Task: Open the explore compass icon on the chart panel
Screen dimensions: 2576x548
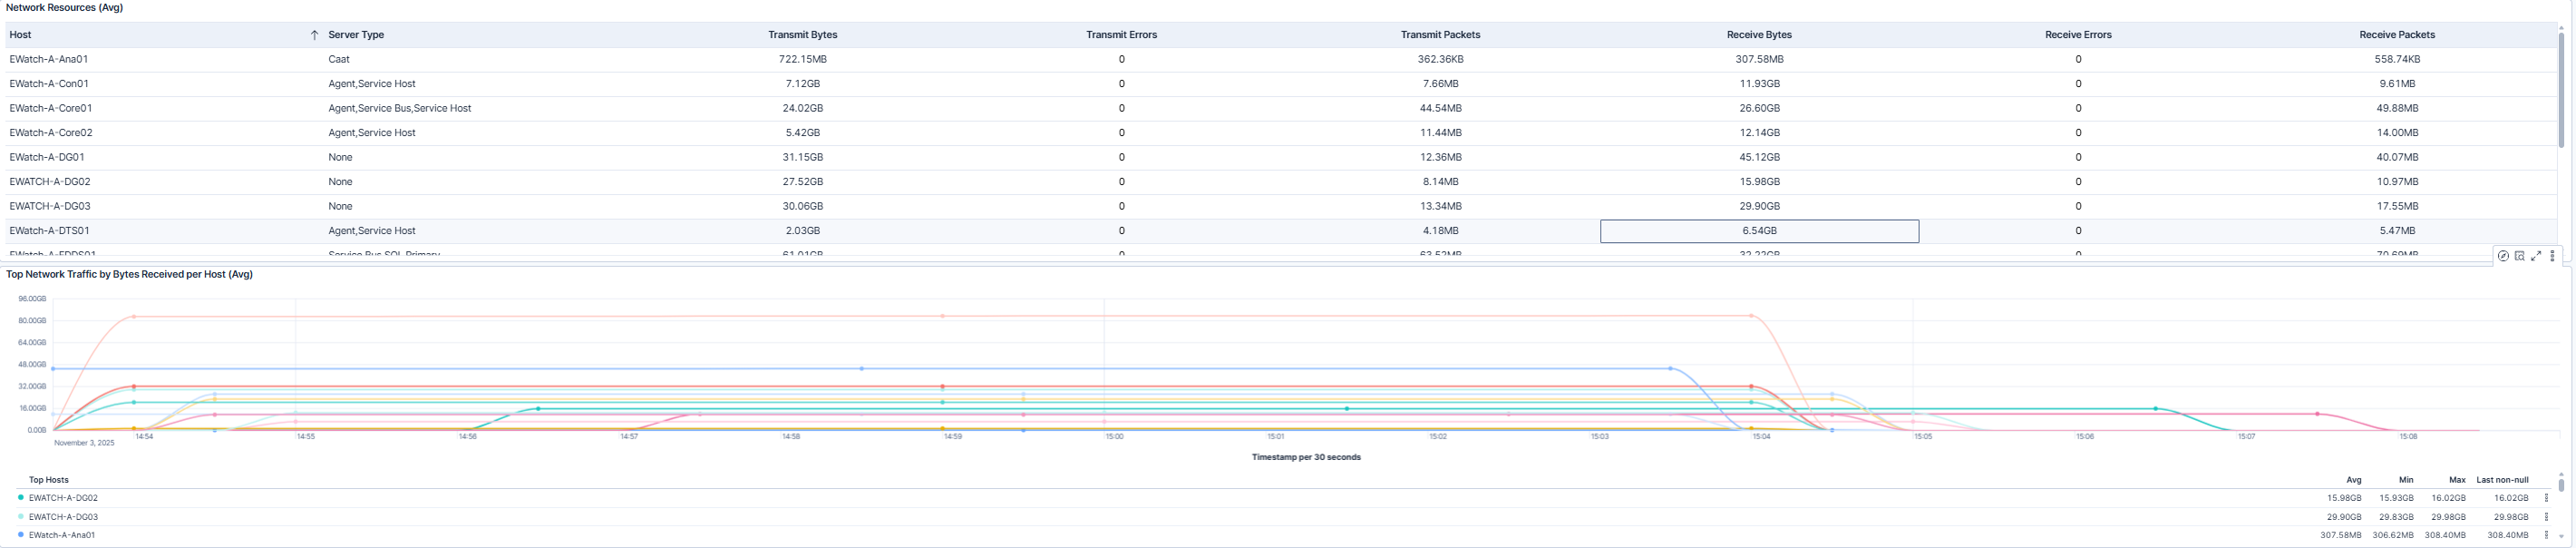Action: [2503, 256]
